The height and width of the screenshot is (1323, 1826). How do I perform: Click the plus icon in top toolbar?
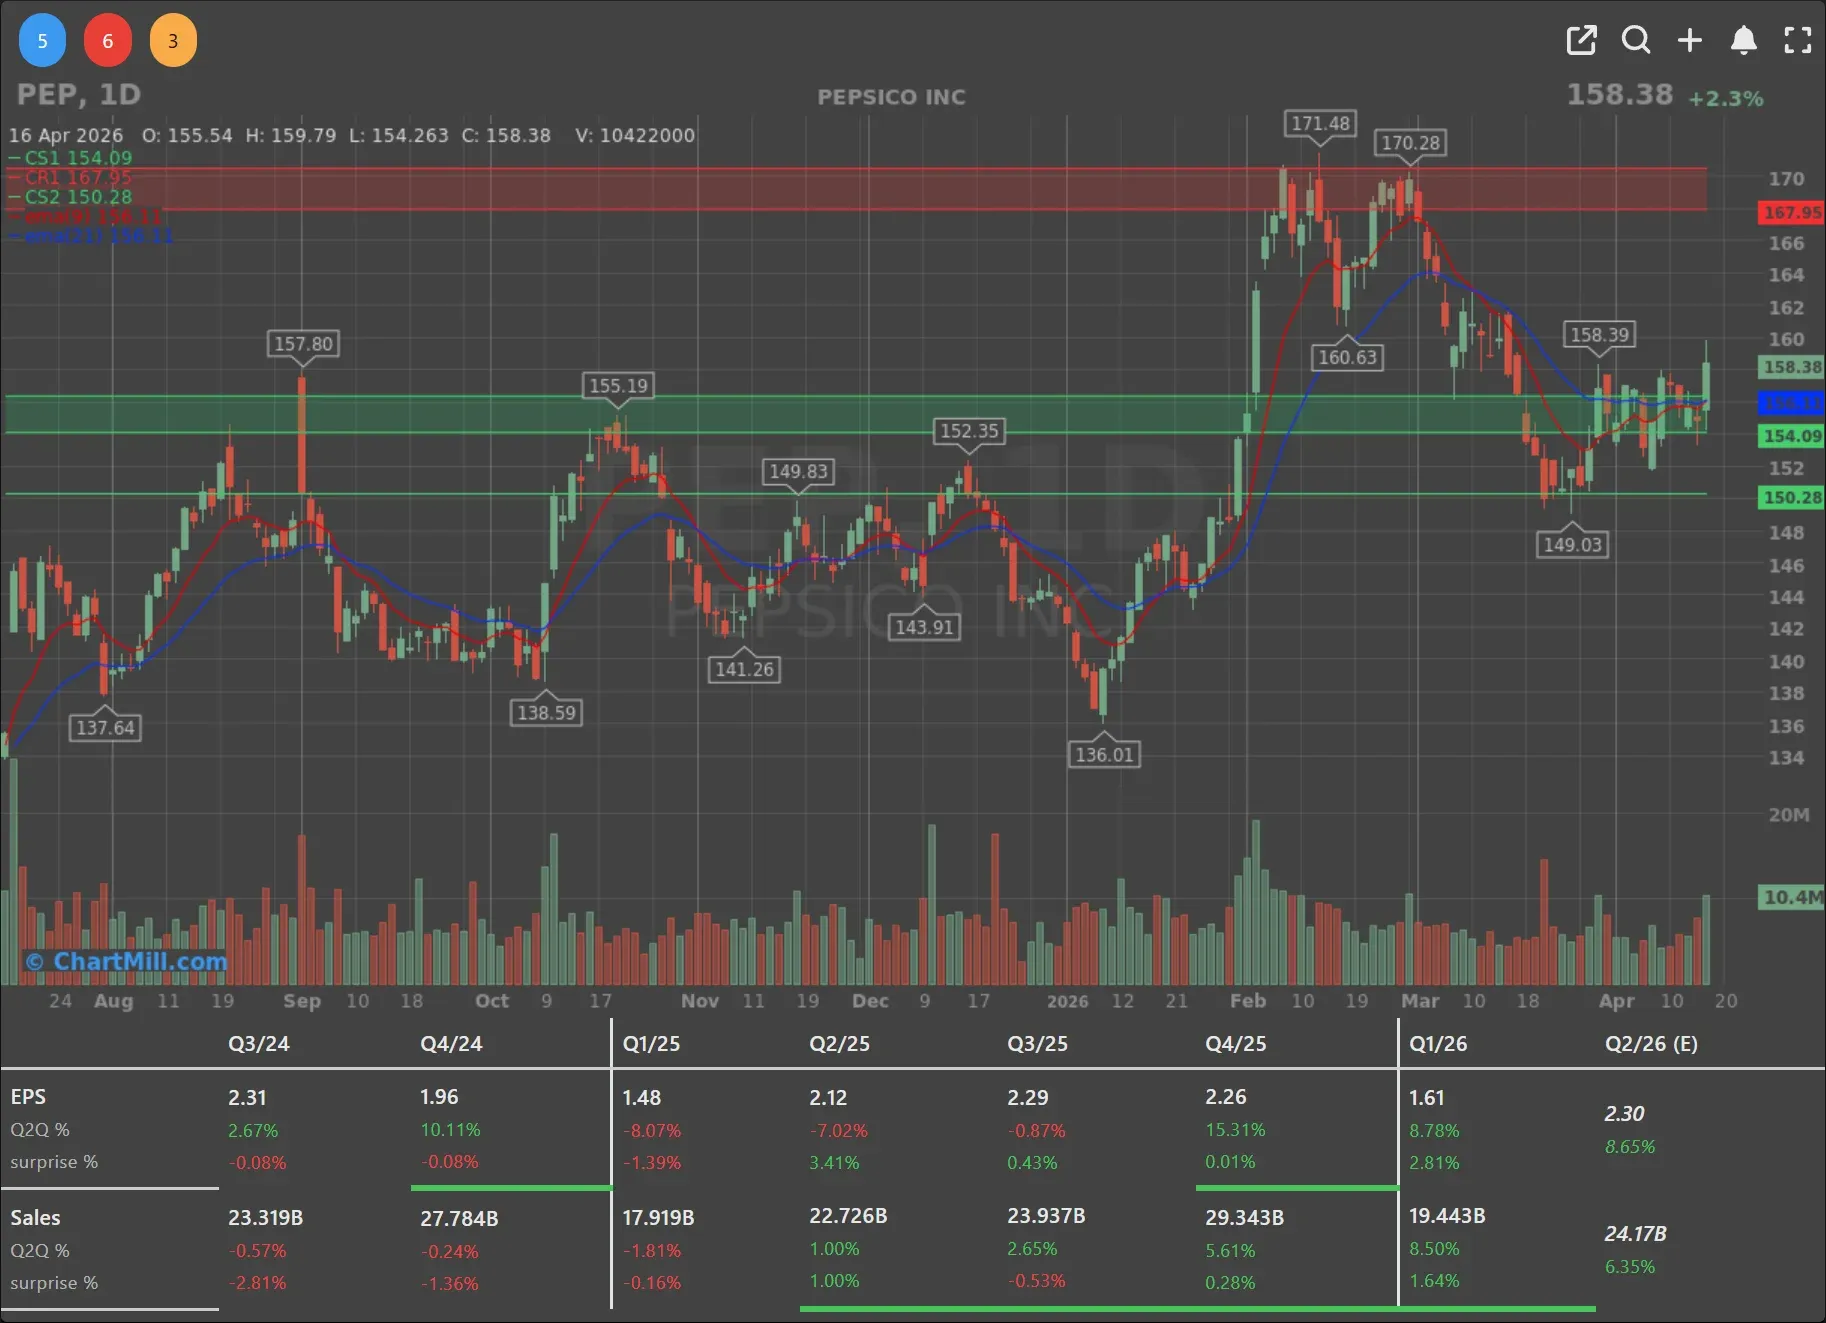click(1690, 40)
